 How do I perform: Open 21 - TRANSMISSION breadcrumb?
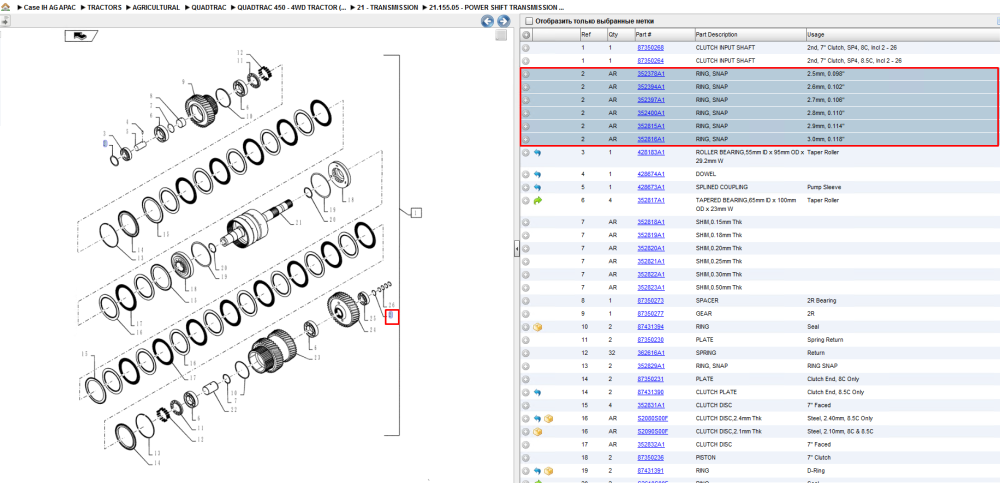pyautogui.click(x=388, y=7)
